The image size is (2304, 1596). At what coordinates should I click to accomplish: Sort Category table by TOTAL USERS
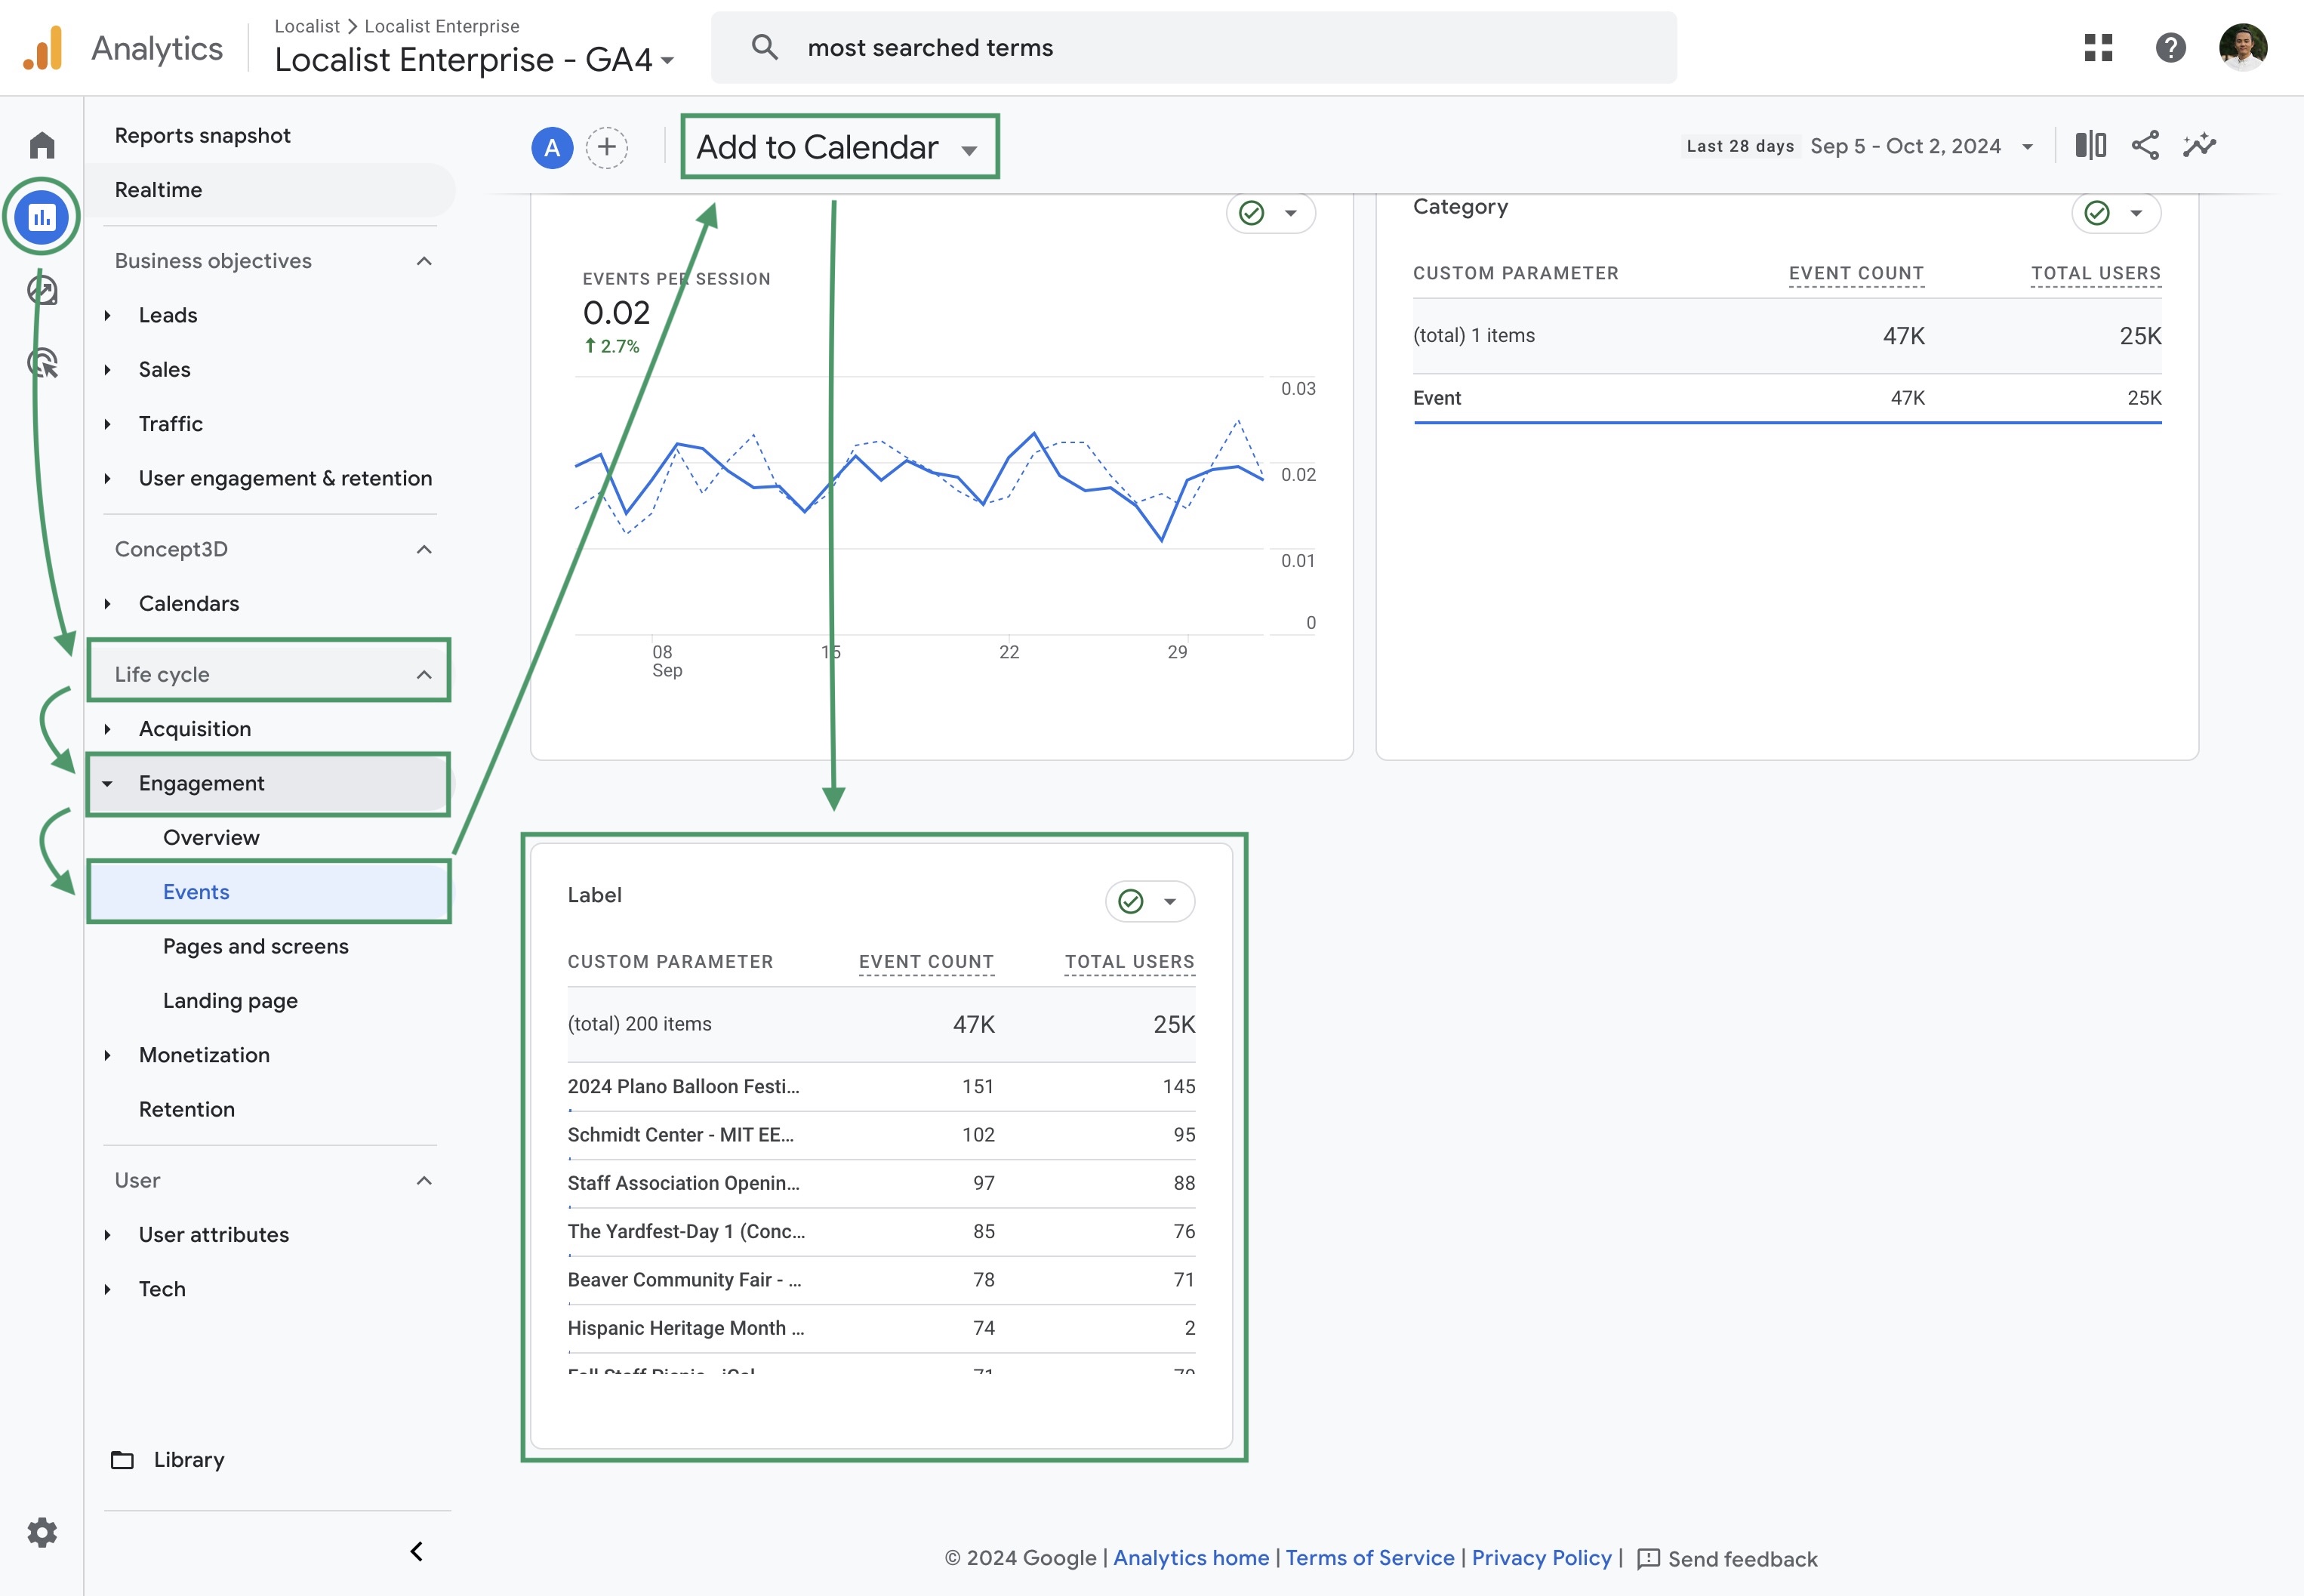[x=2095, y=273]
